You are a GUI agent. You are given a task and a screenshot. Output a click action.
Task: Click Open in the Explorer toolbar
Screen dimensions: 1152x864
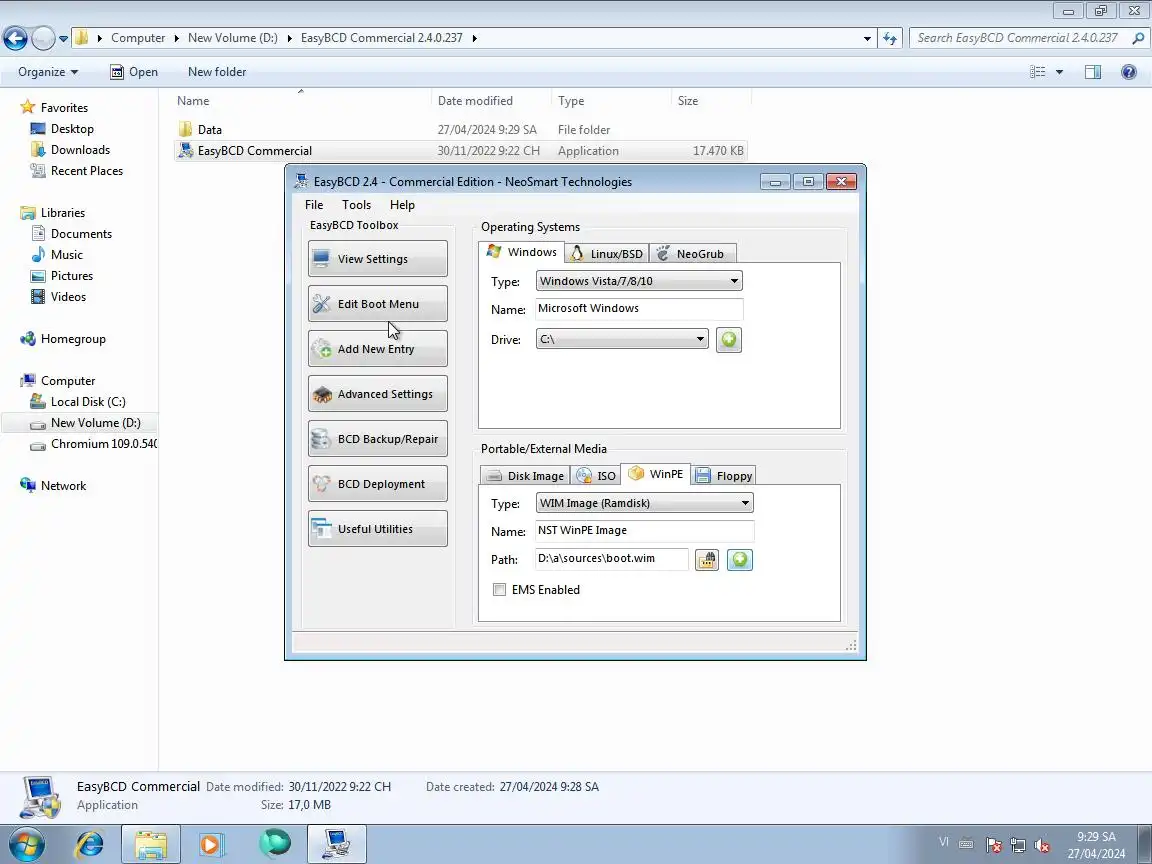tap(134, 72)
